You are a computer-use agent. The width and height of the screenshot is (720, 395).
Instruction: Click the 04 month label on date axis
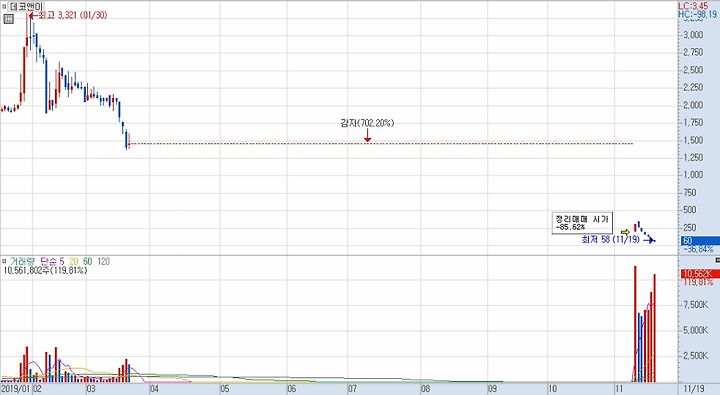pyautogui.click(x=154, y=389)
